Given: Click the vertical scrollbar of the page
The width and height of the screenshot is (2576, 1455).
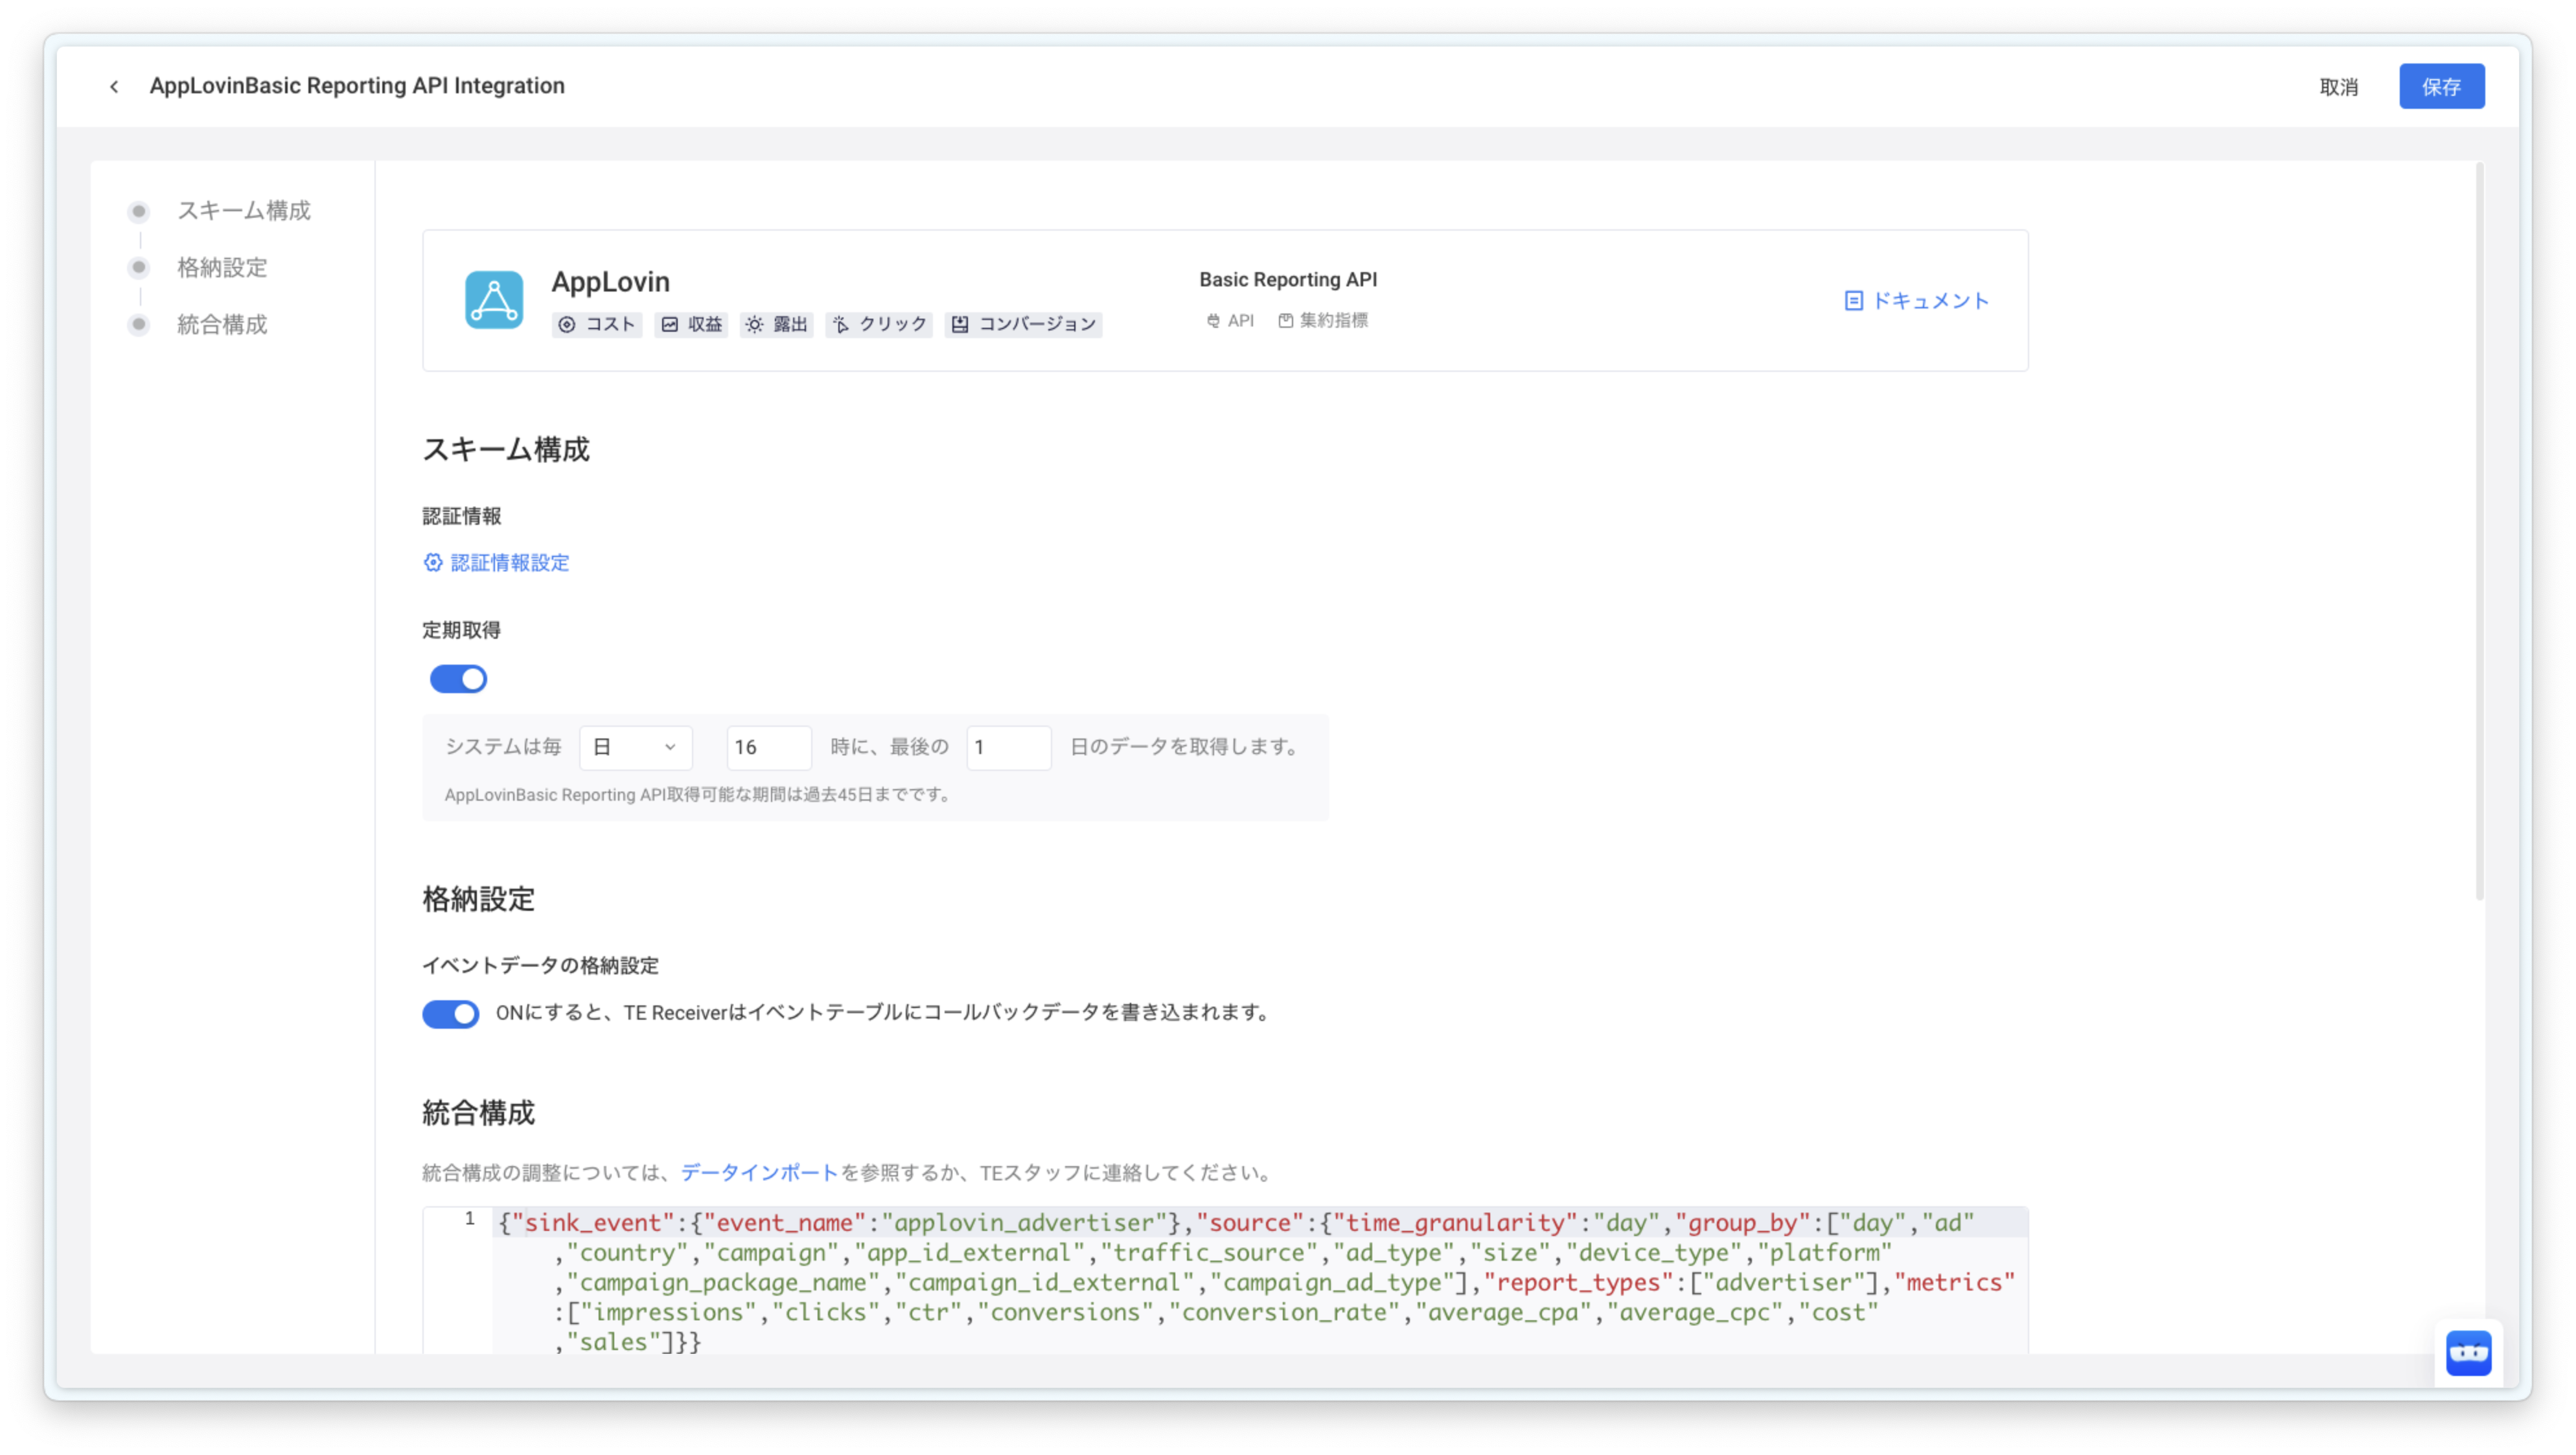Looking at the screenshot, I should 2479,530.
